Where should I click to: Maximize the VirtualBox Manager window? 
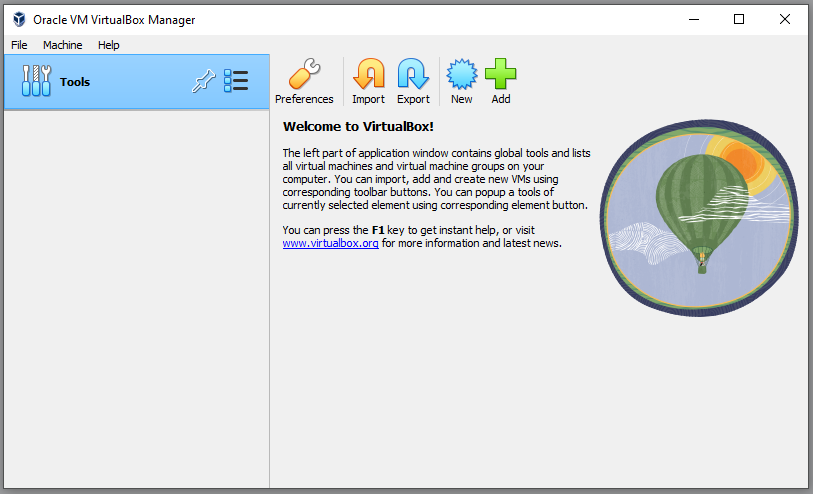pyautogui.click(x=739, y=19)
